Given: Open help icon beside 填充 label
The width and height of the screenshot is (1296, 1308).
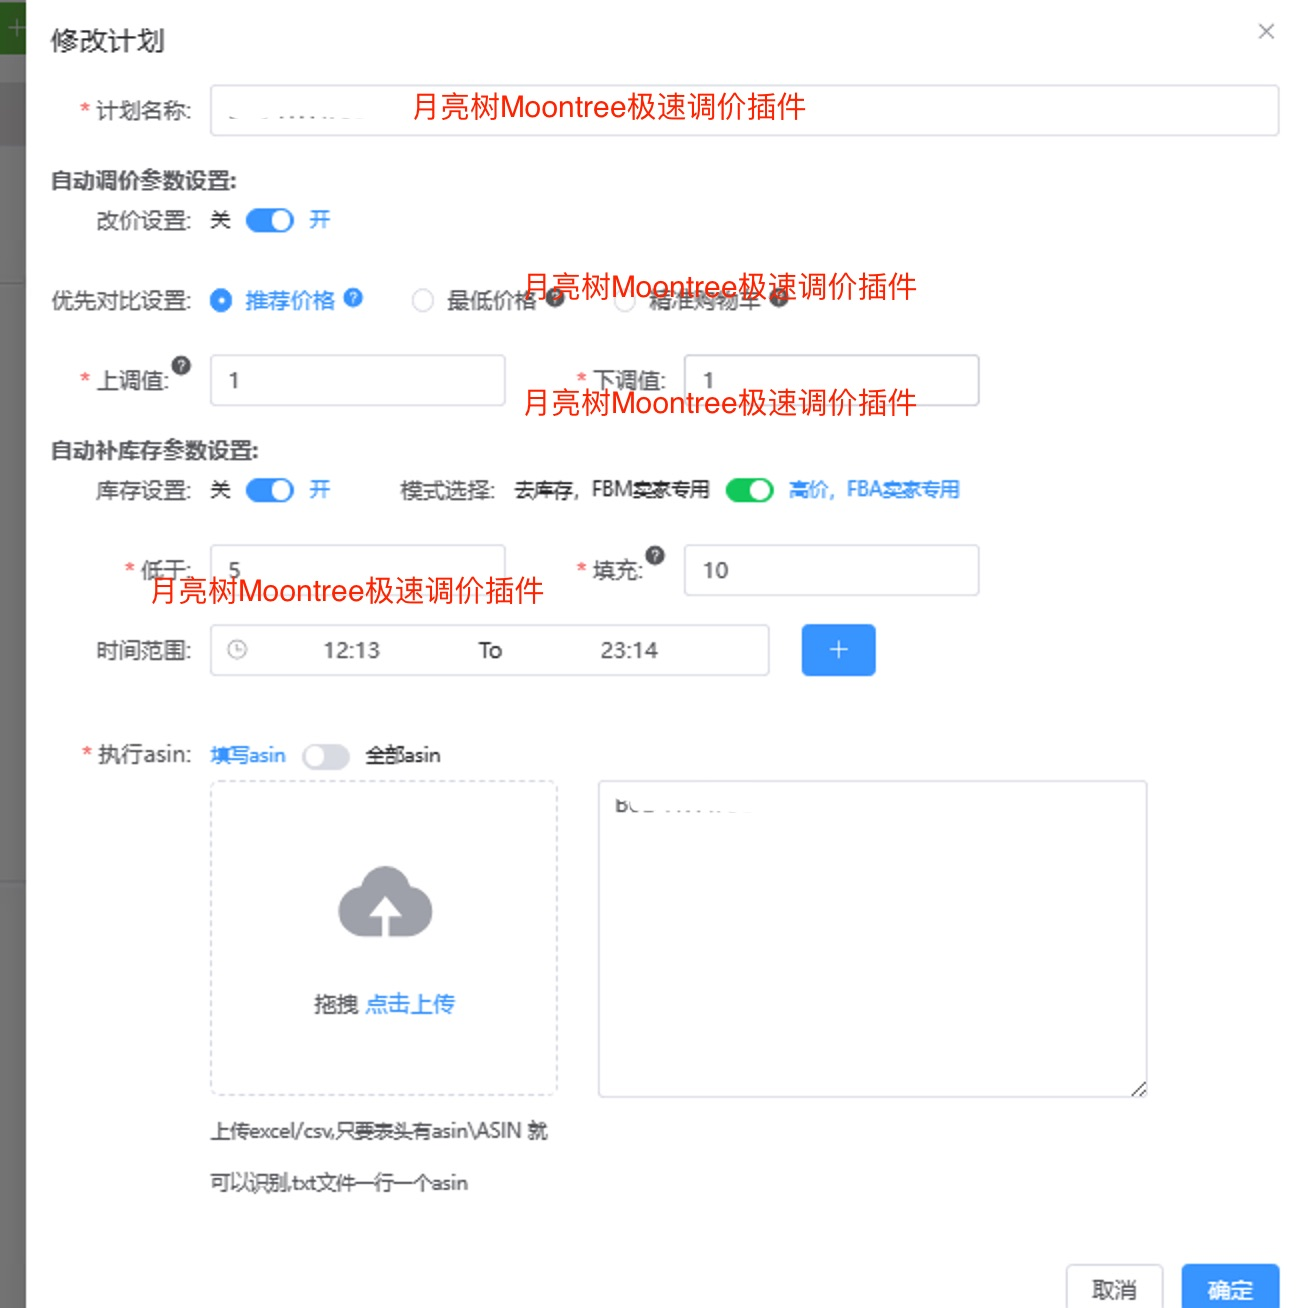Looking at the screenshot, I should coord(655,555).
